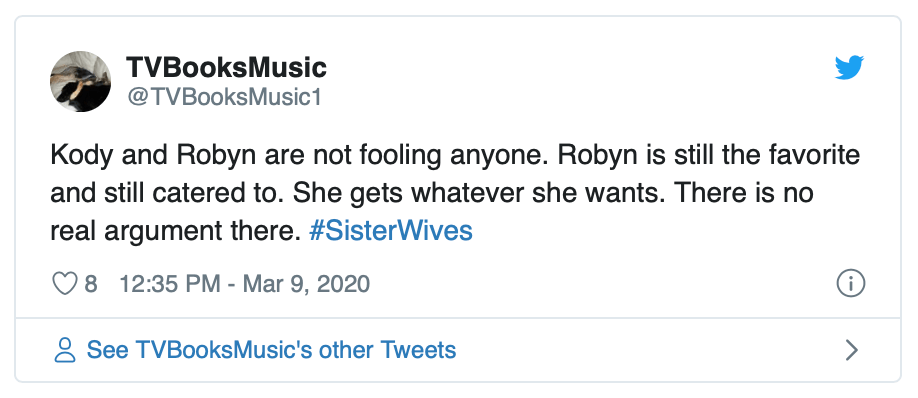Click the Twitter bird logo icon
918x398 pixels.
pyautogui.click(x=849, y=68)
